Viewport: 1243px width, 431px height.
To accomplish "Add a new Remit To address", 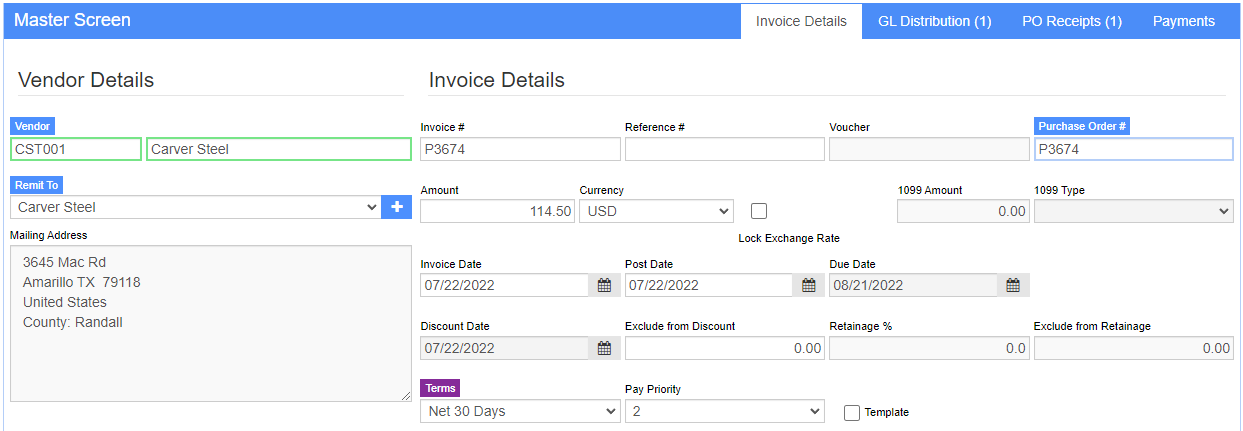I will tap(397, 207).
